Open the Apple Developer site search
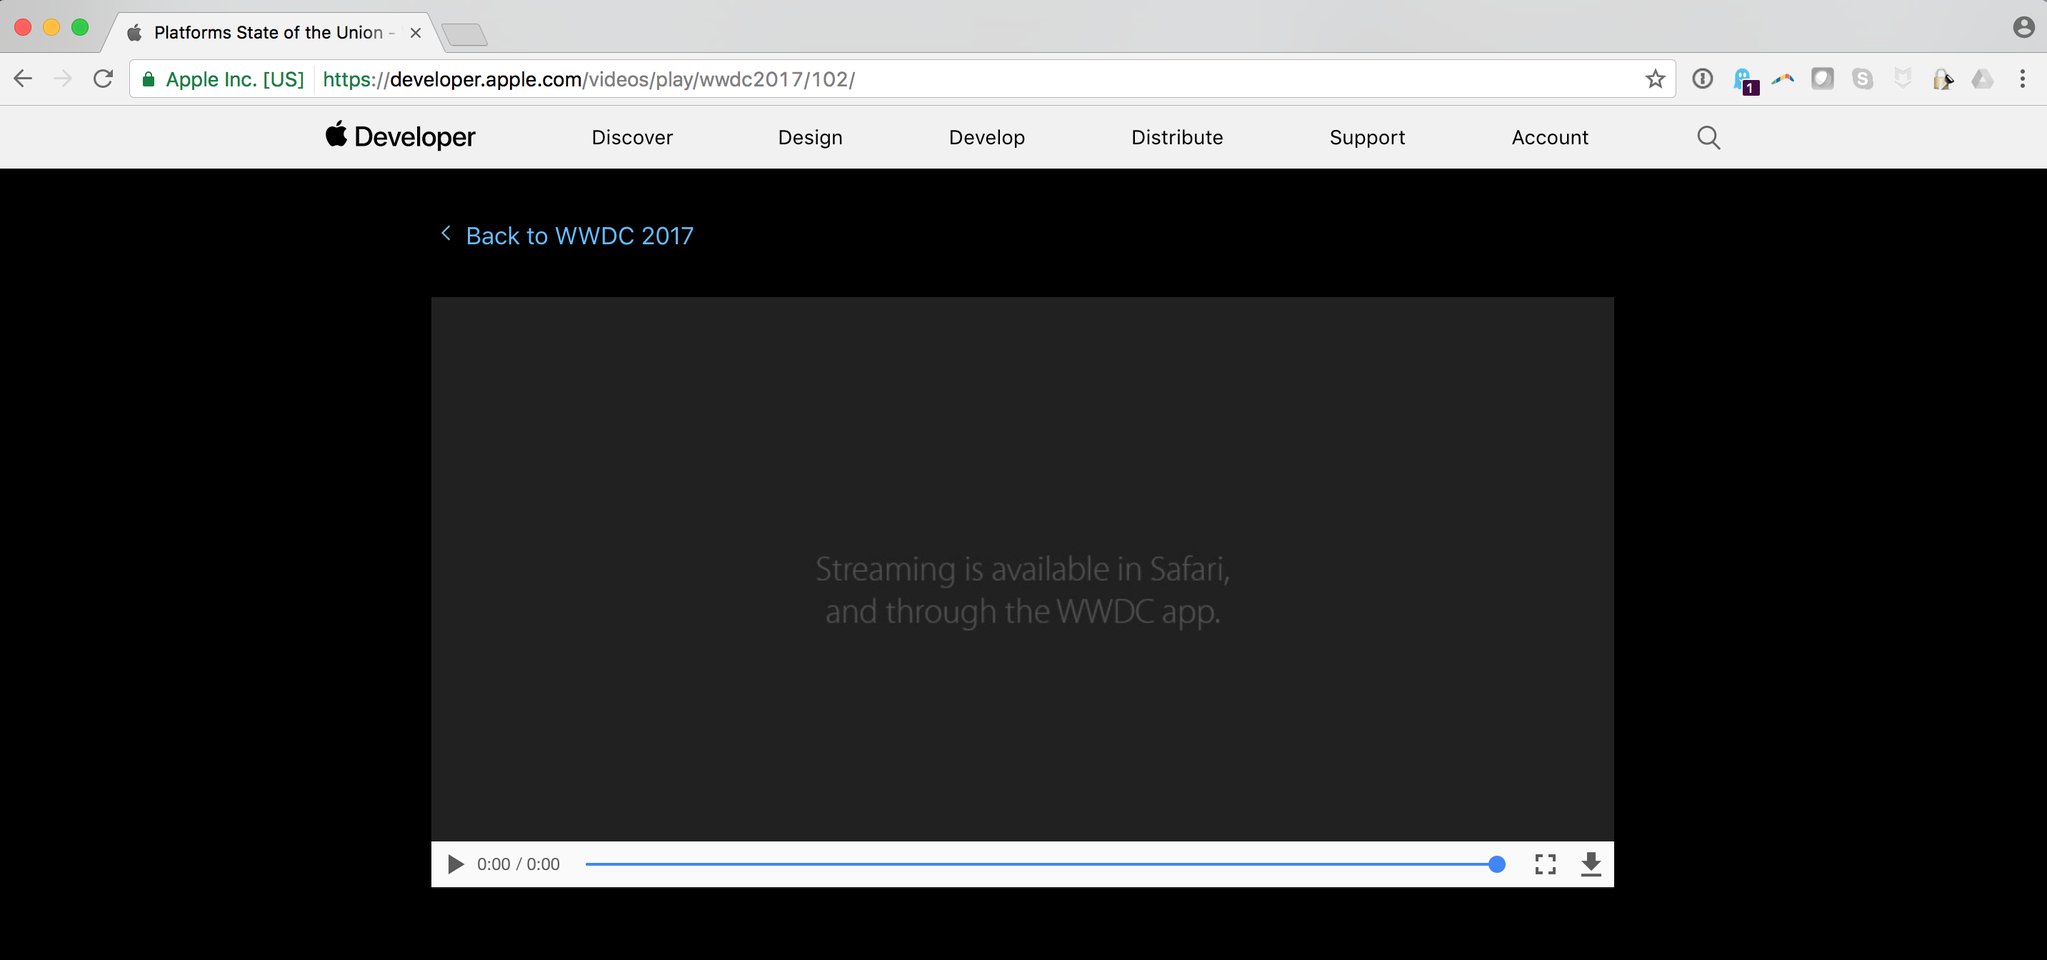Image resolution: width=2047 pixels, height=960 pixels. (1708, 138)
